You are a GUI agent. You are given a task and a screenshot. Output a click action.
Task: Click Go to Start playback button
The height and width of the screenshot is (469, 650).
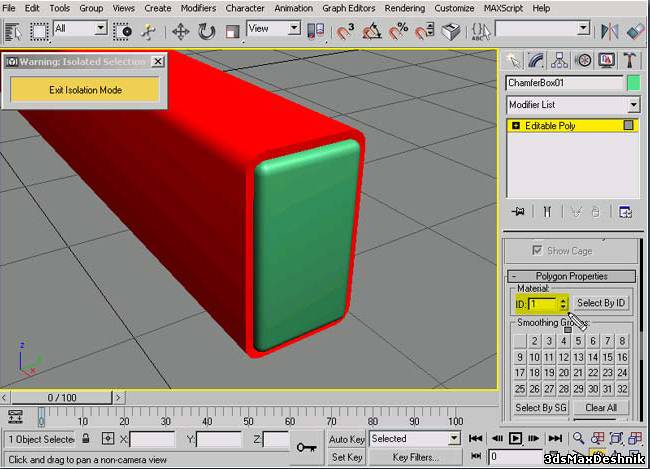coord(475,438)
